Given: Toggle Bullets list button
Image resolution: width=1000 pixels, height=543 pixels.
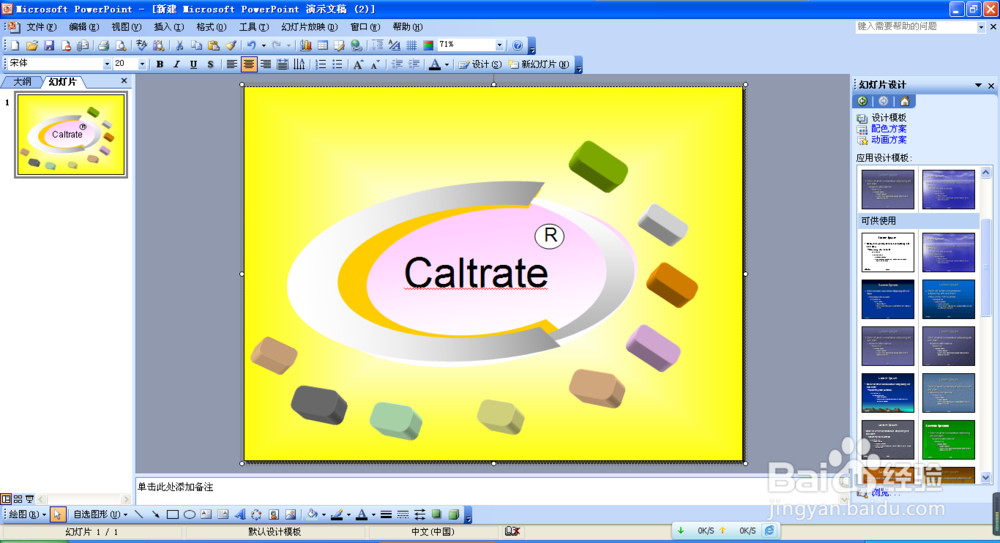Looking at the screenshot, I should click(x=337, y=64).
